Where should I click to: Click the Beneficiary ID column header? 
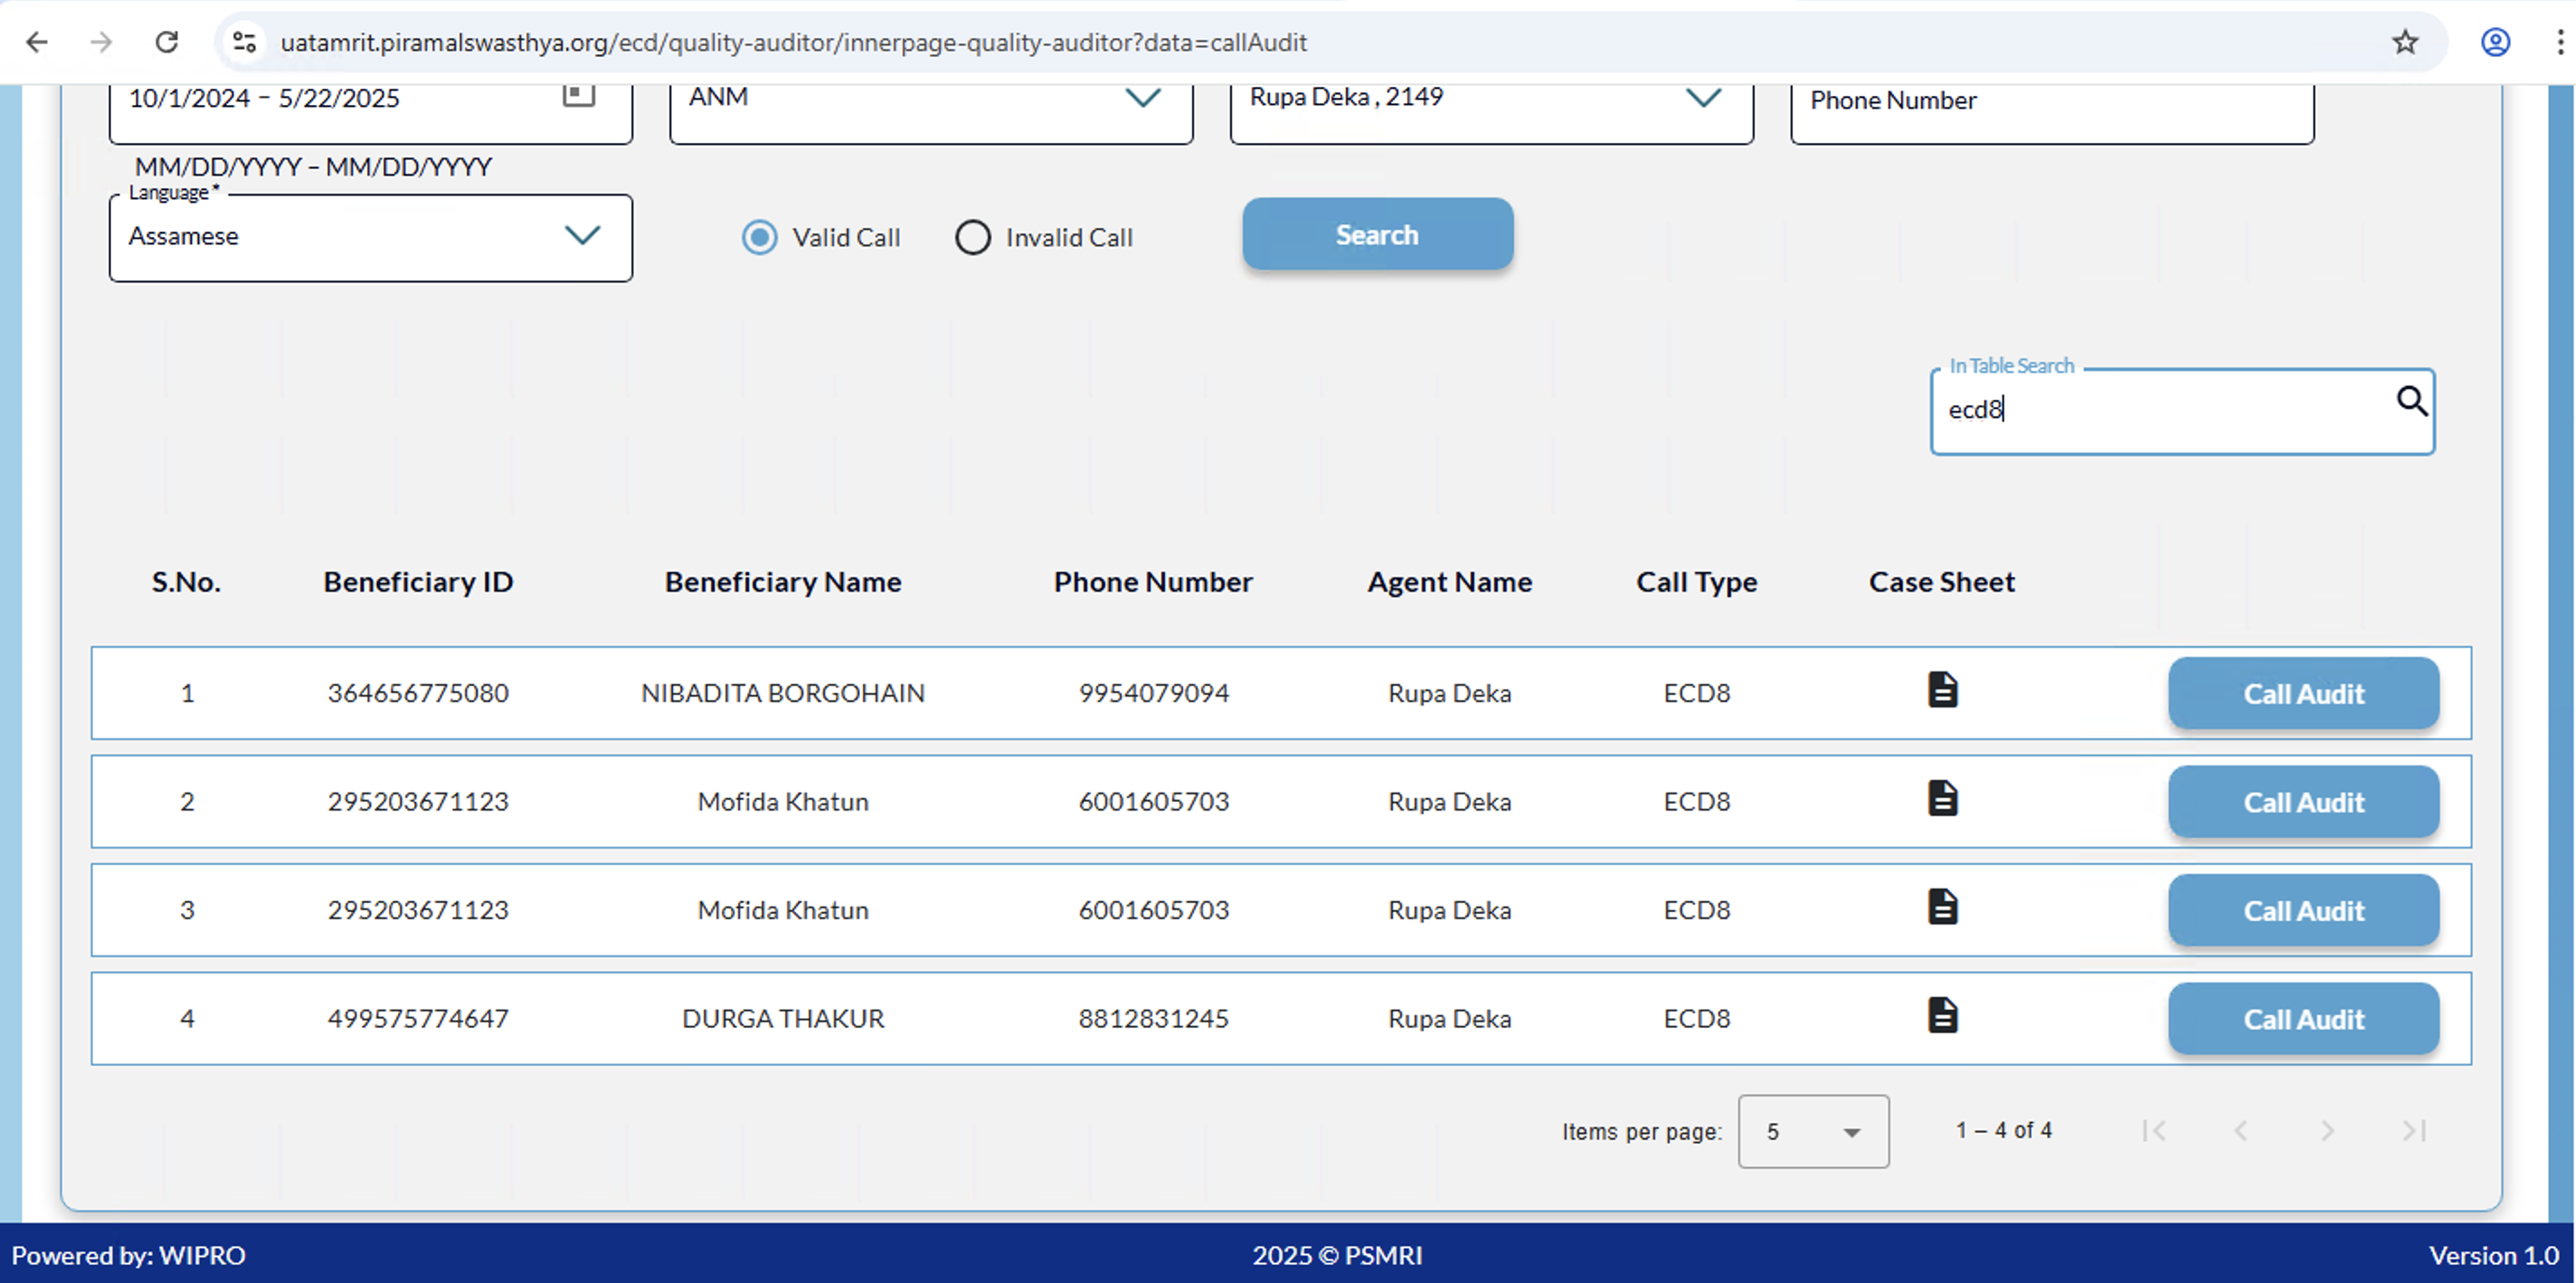pos(418,582)
